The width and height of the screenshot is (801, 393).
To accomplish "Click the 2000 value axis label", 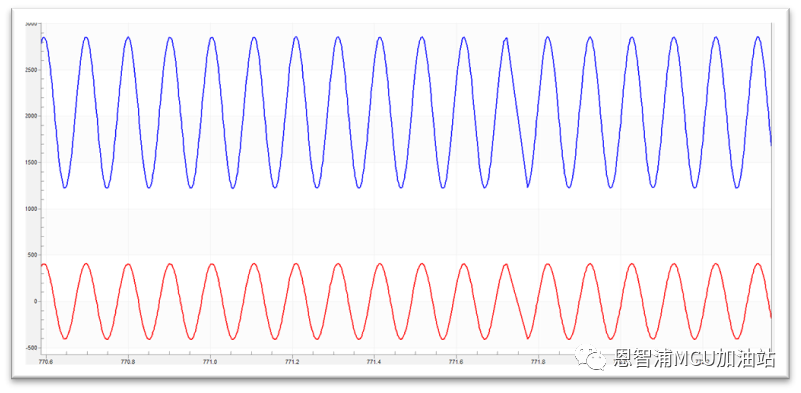I will point(32,116).
